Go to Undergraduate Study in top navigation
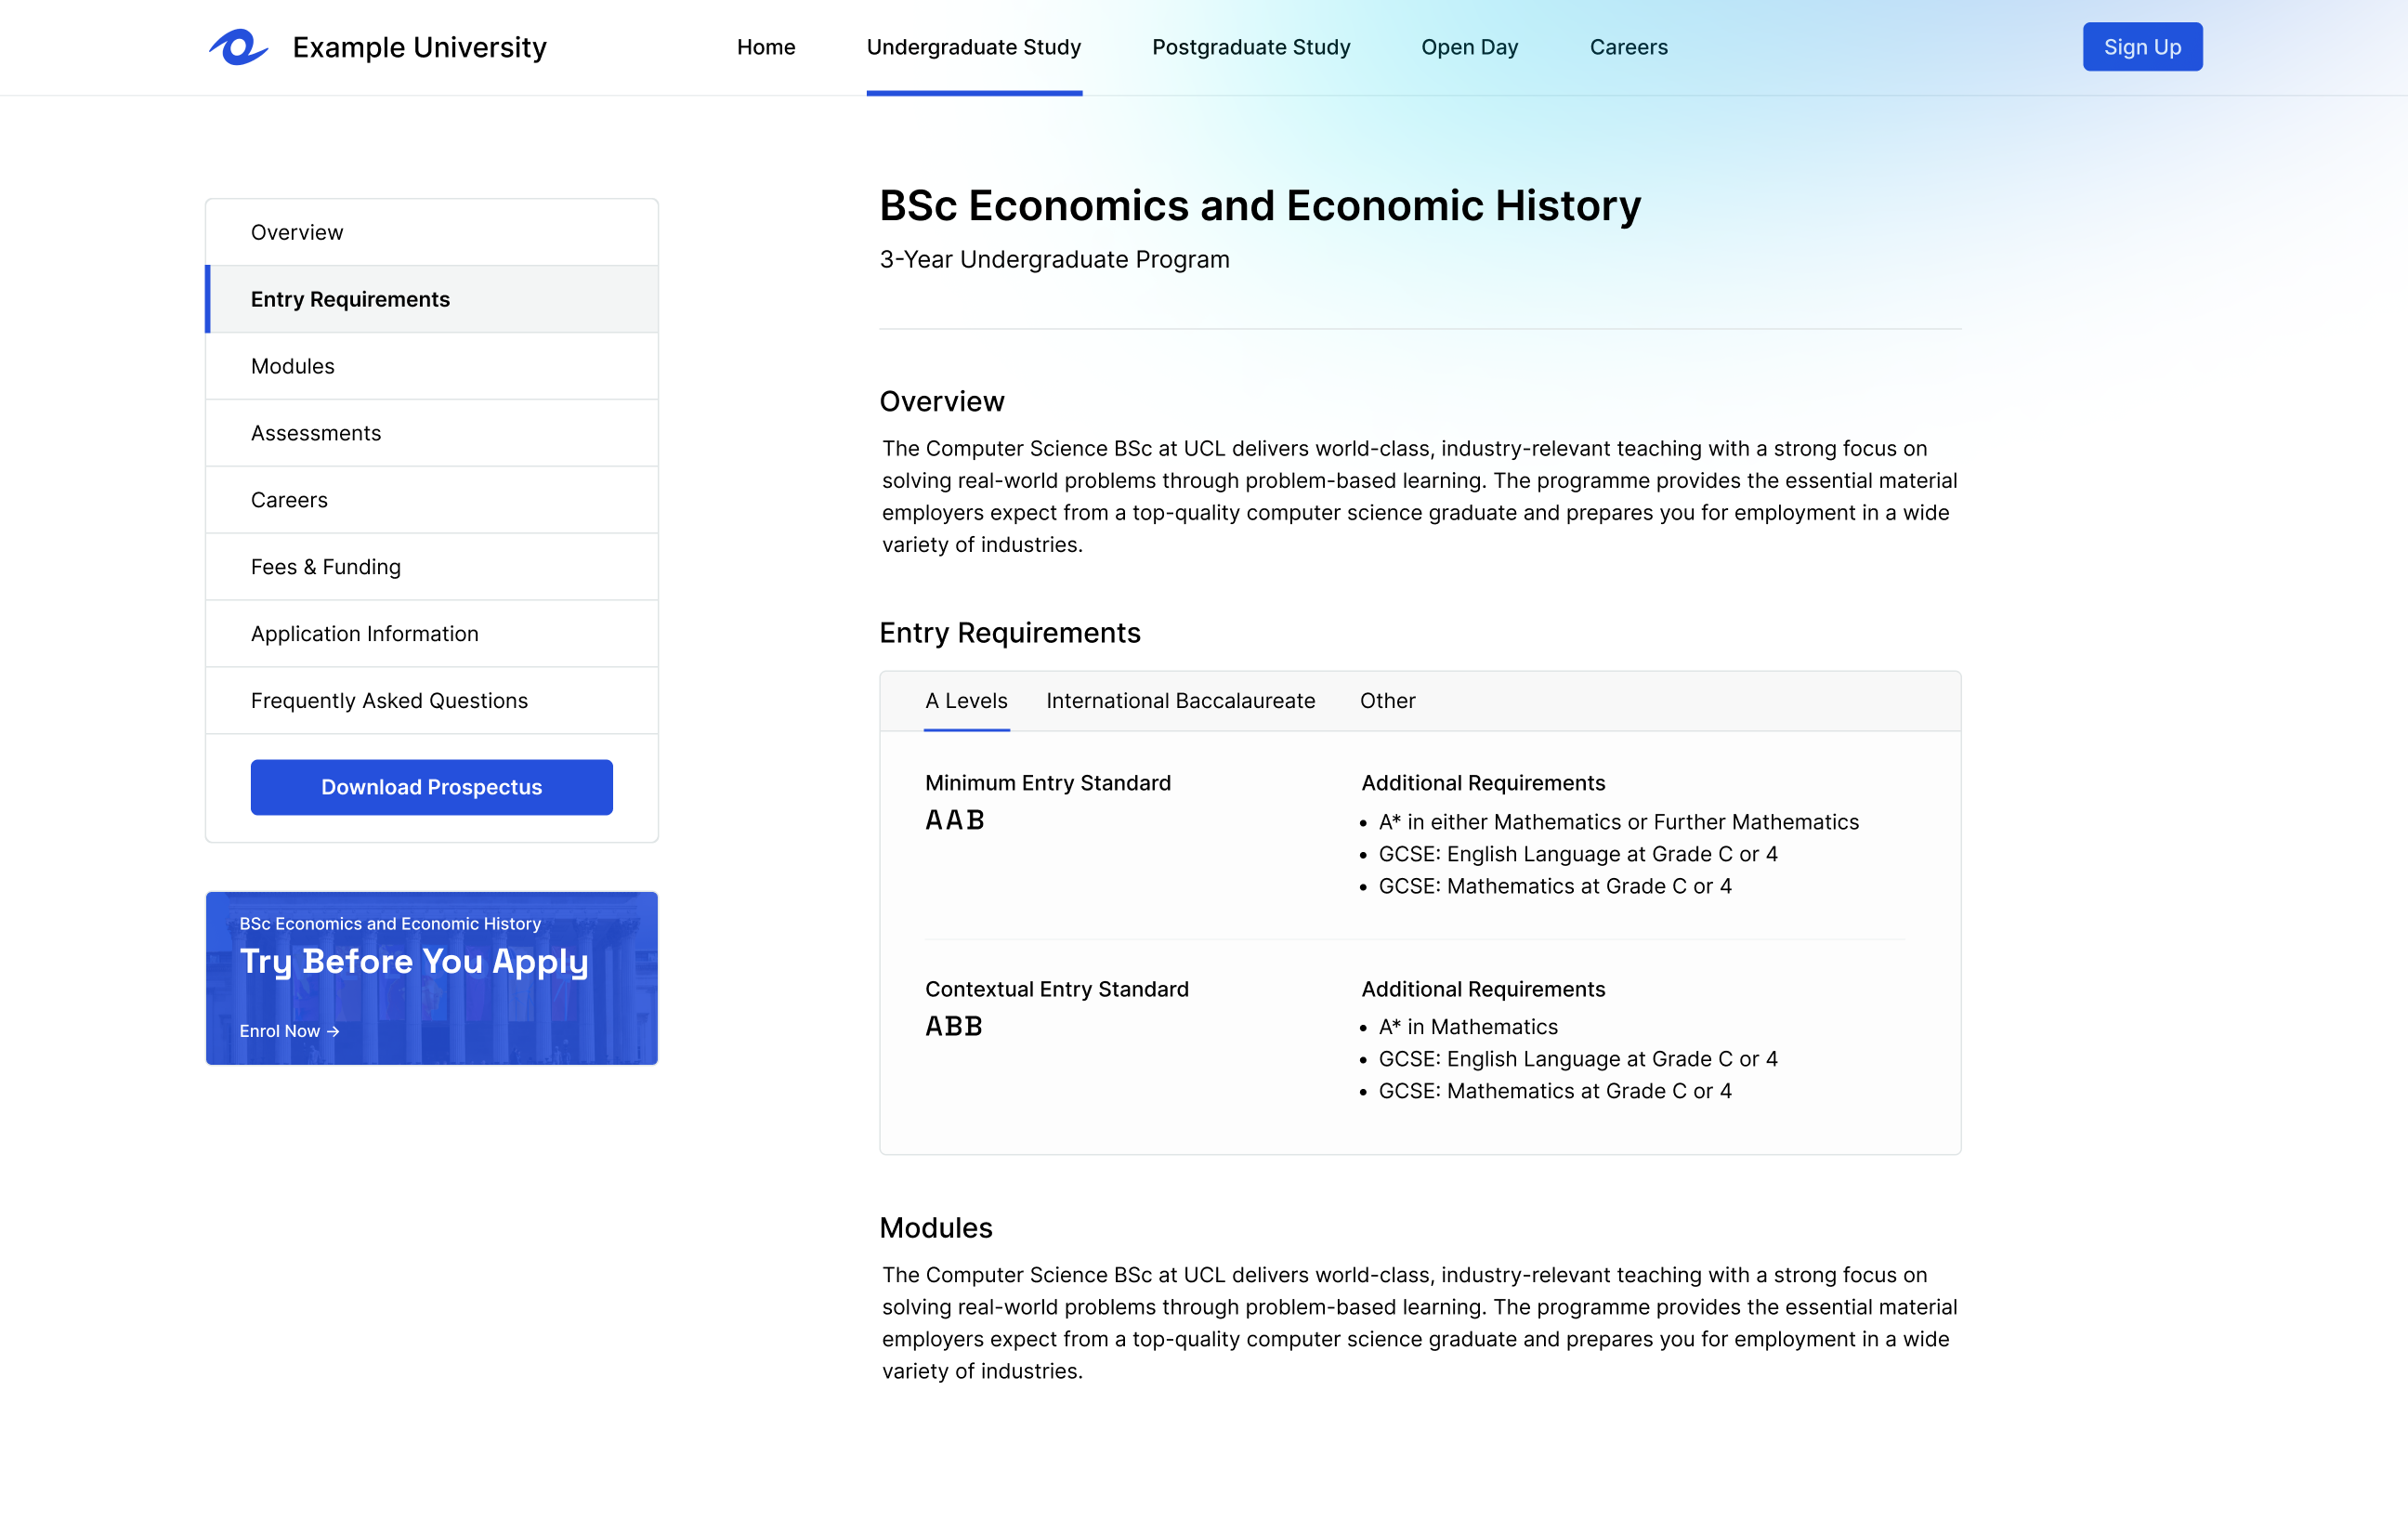Screen dimensions: 2408x1521 click(x=974, y=47)
